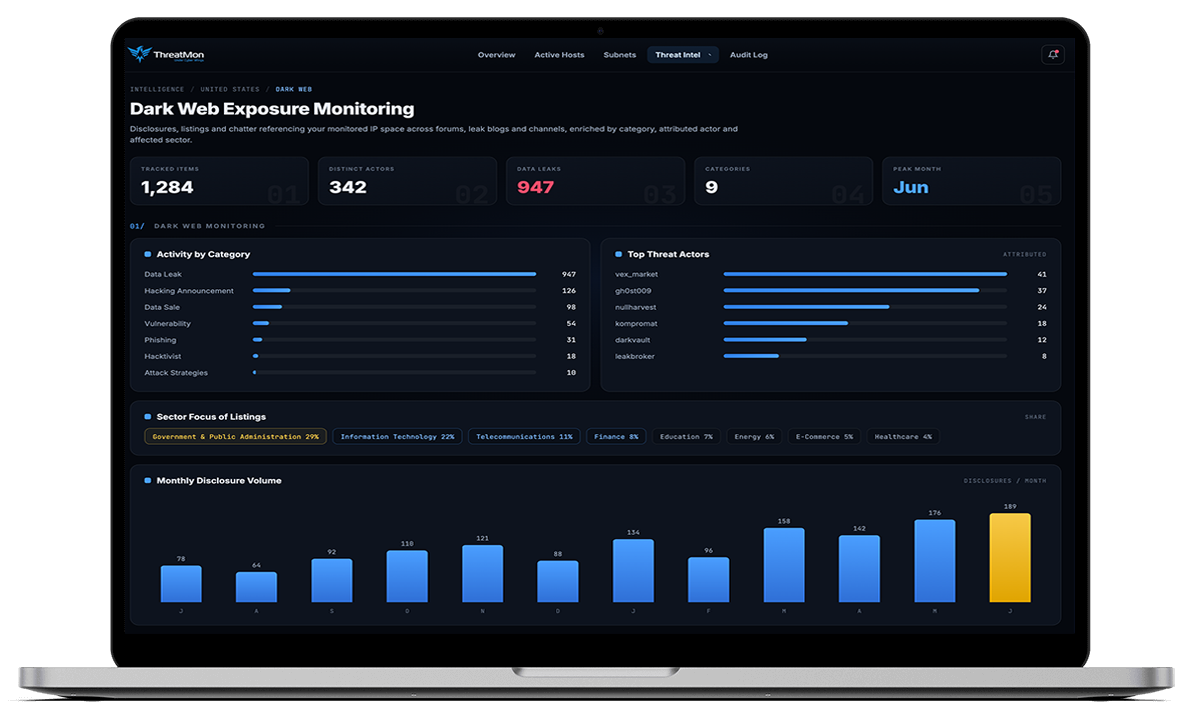The width and height of the screenshot is (1200, 716).
Task: Select the Finance 8% sector chip
Action: pyautogui.click(x=616, y=437)
